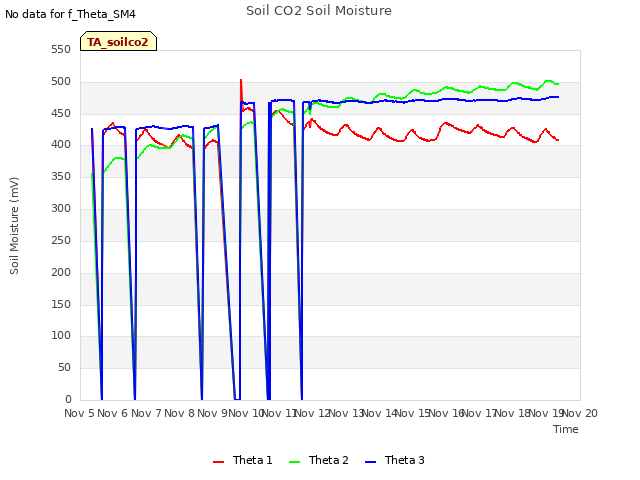Click the end of the green Theta 2 line
The width and height of the screenshot is (640, 480).
(558, 84)
